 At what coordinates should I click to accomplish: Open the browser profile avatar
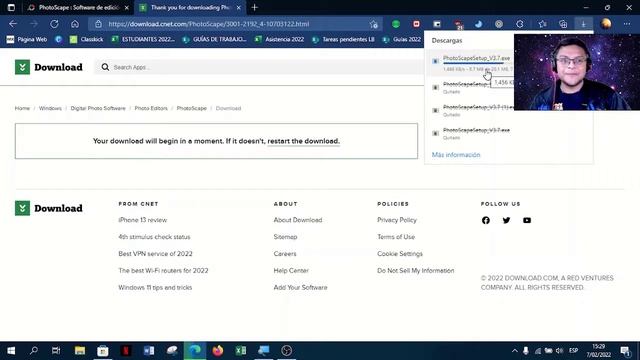[x=606, y=24]
